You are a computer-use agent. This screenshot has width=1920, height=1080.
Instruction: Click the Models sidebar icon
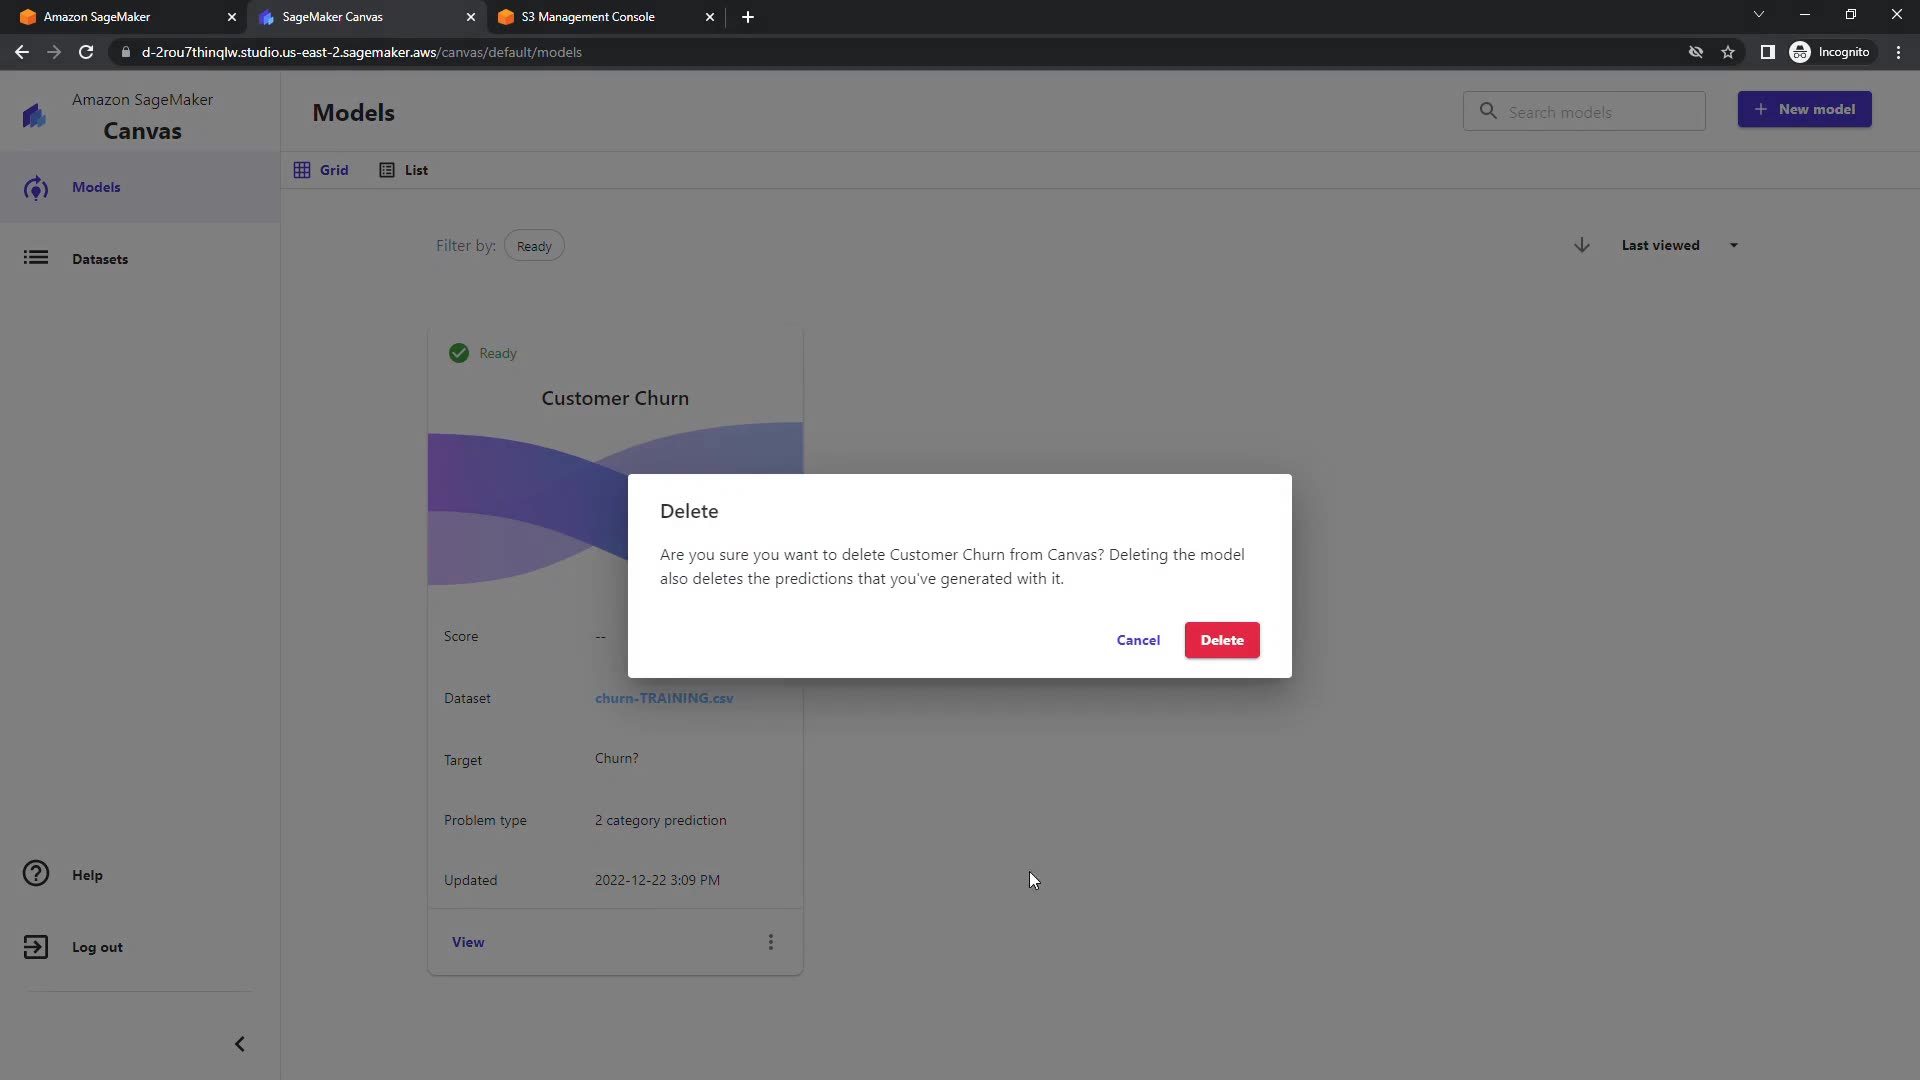point(36,188)
